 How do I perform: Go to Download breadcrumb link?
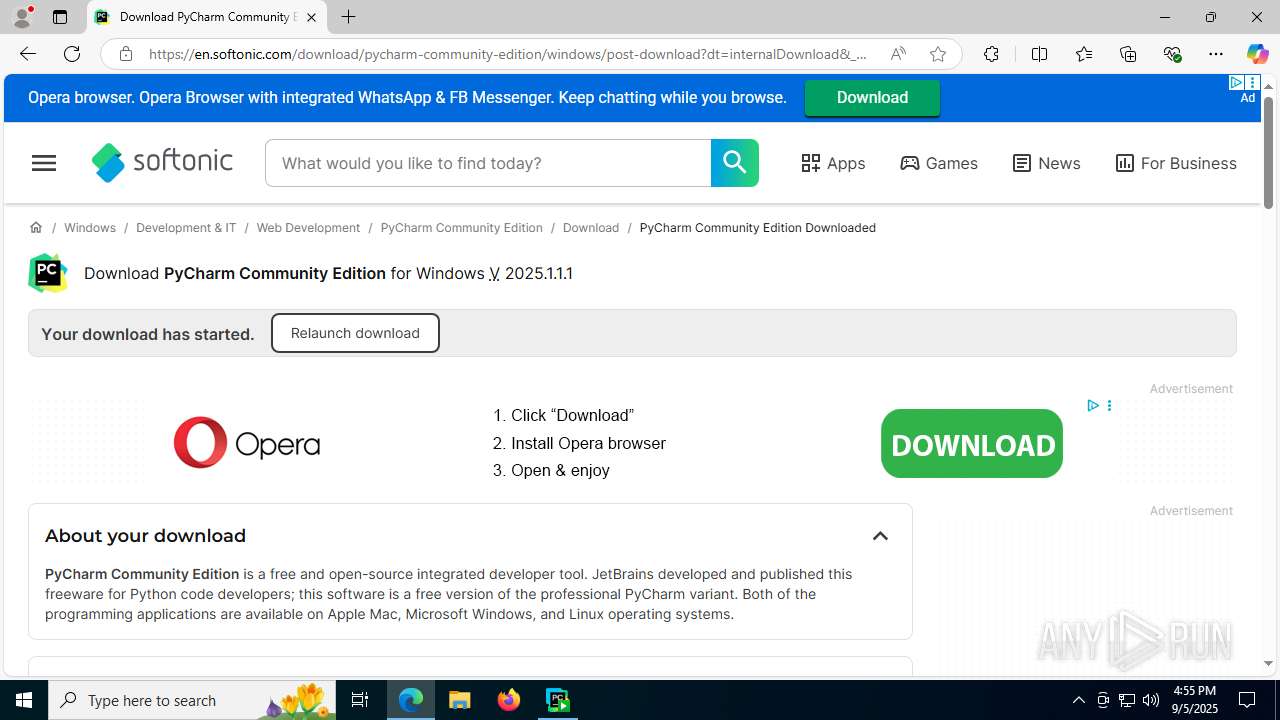[591, 228]
